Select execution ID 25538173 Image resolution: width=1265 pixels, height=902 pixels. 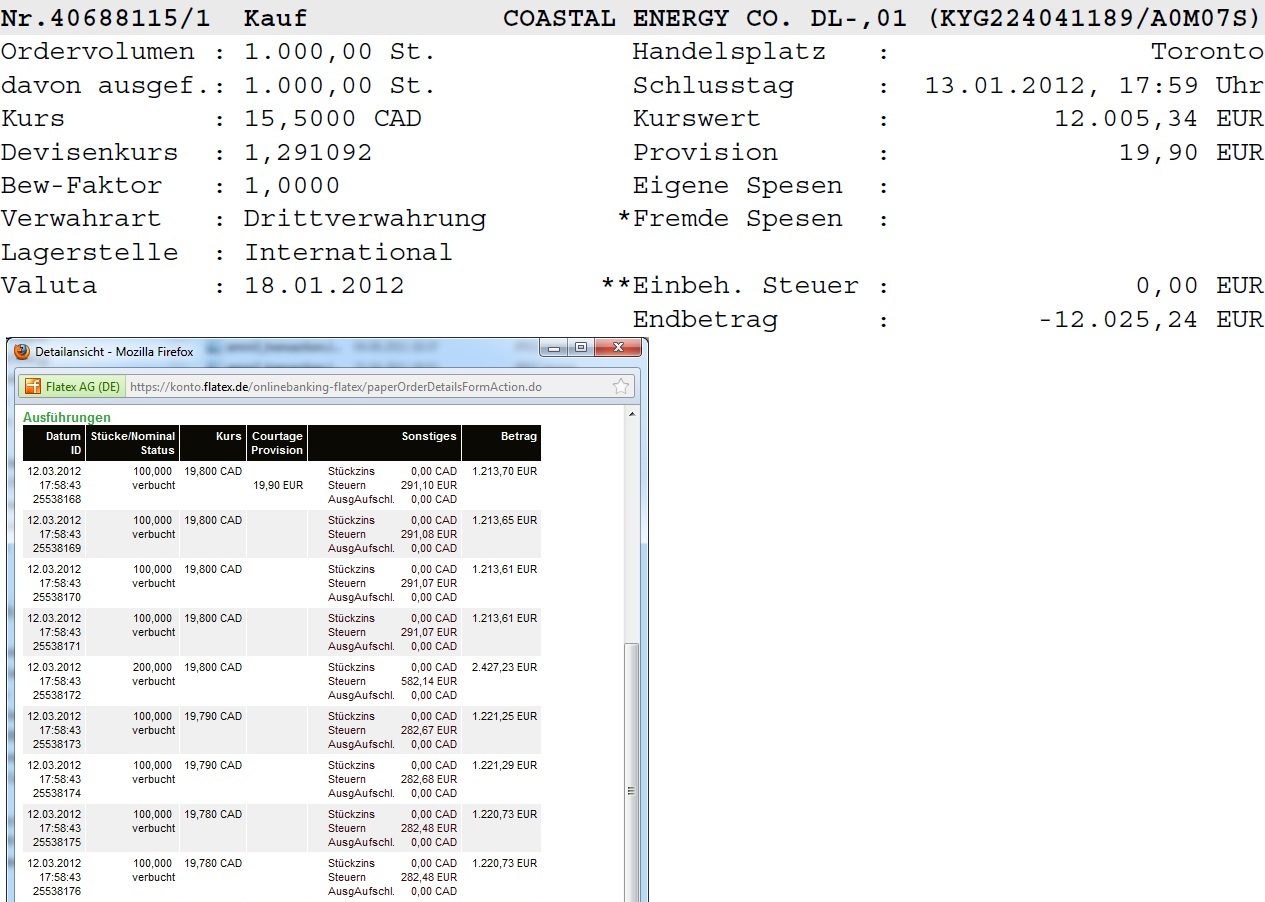[57, 744]
